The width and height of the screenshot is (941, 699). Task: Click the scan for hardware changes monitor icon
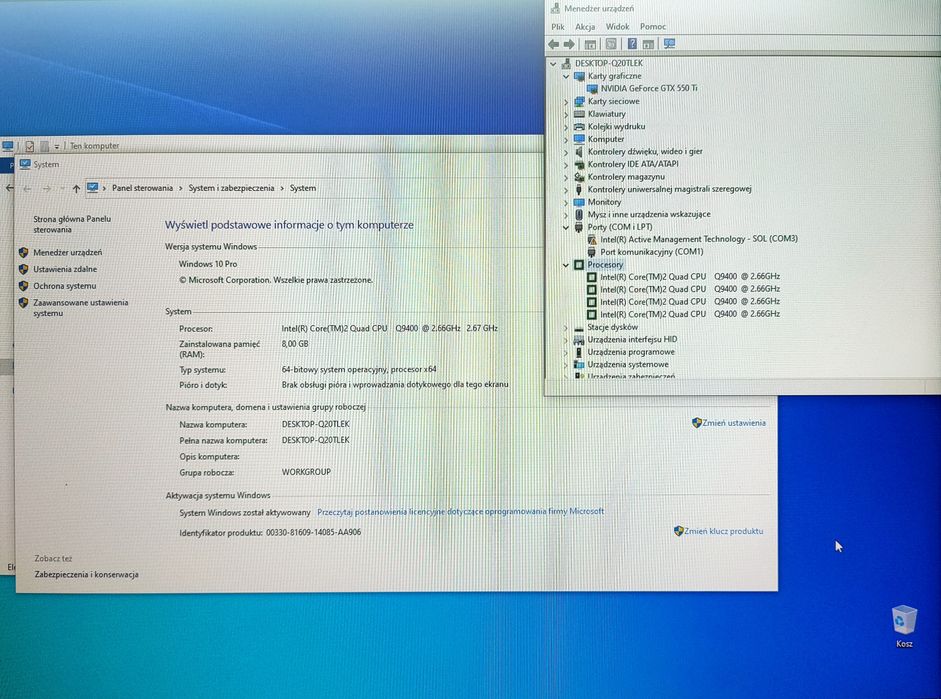point(669,44)
